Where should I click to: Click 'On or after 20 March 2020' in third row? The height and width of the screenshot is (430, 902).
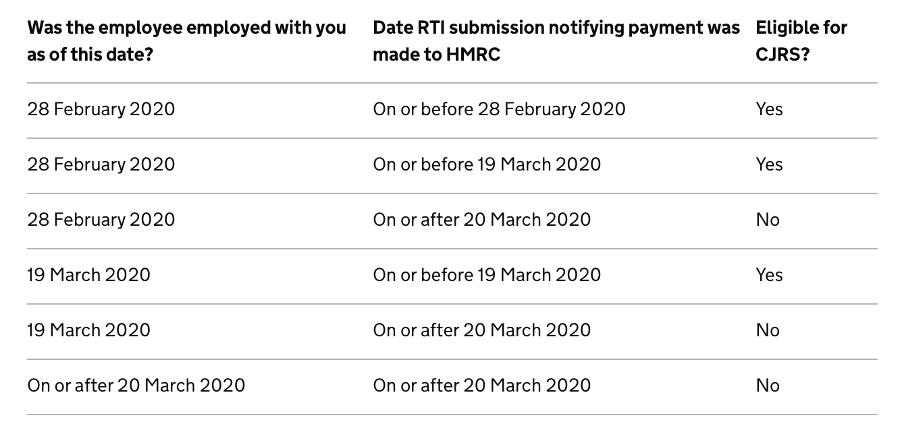(481, 220)
